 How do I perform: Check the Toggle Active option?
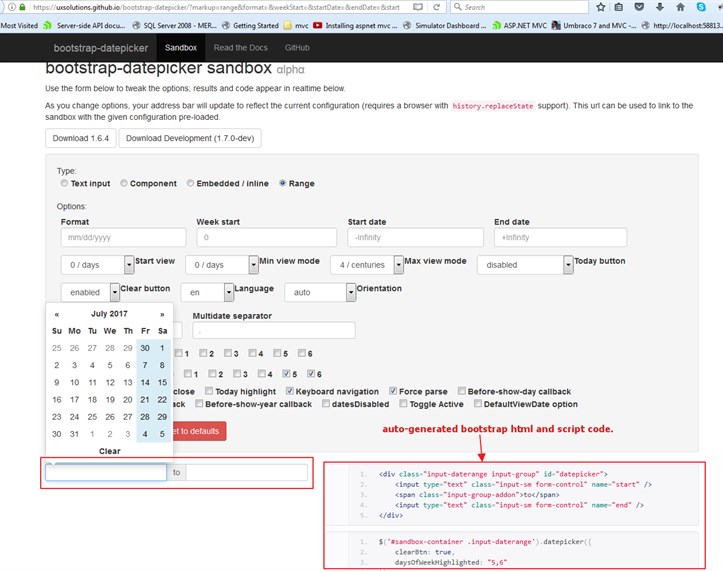pos(403,404)
